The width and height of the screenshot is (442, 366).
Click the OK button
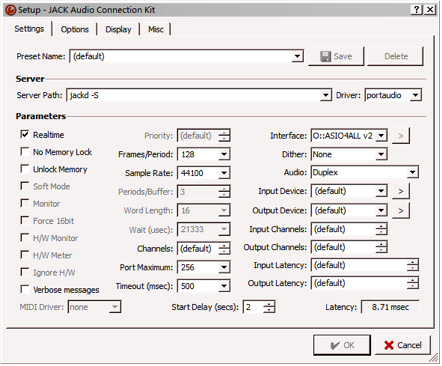click(342, 345)
